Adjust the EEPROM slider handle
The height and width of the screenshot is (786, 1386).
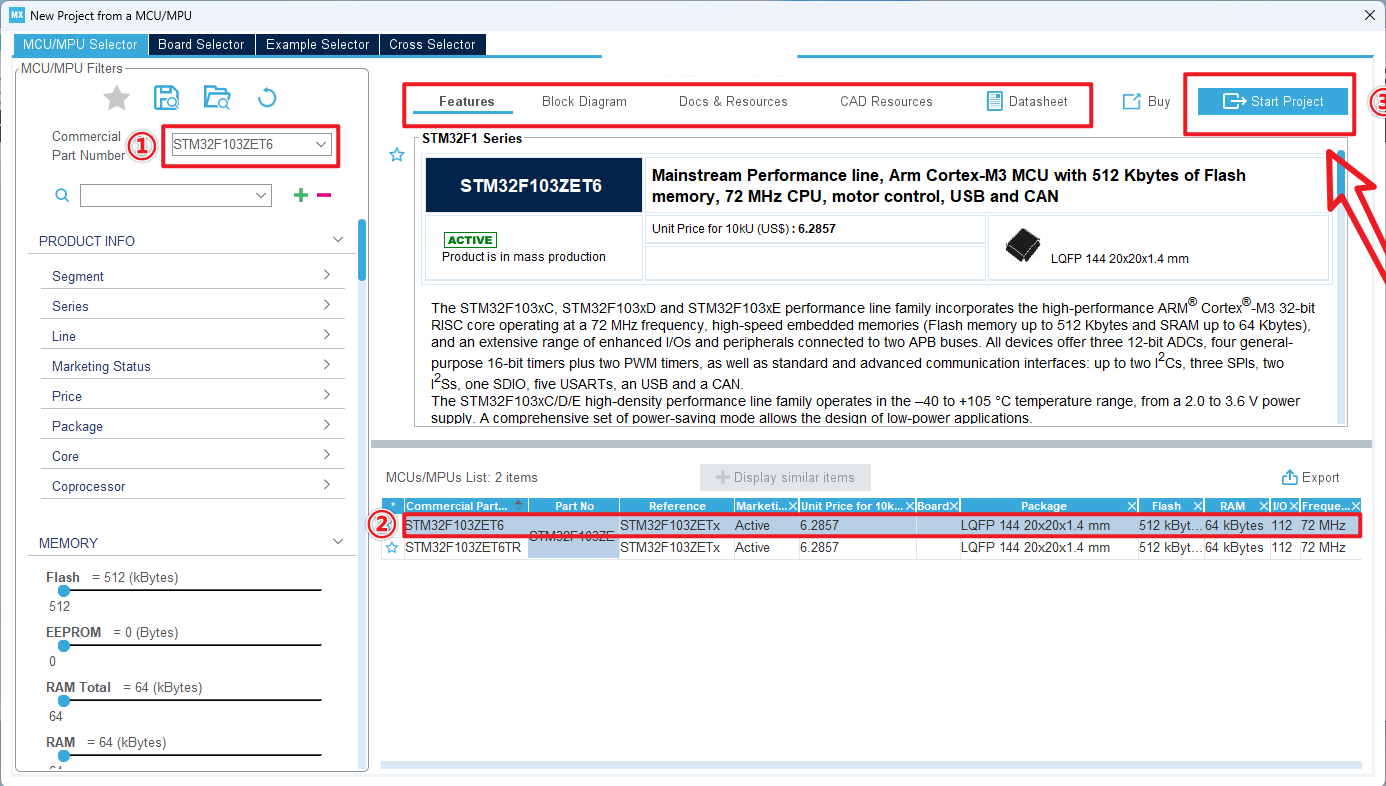coord(64,646)
